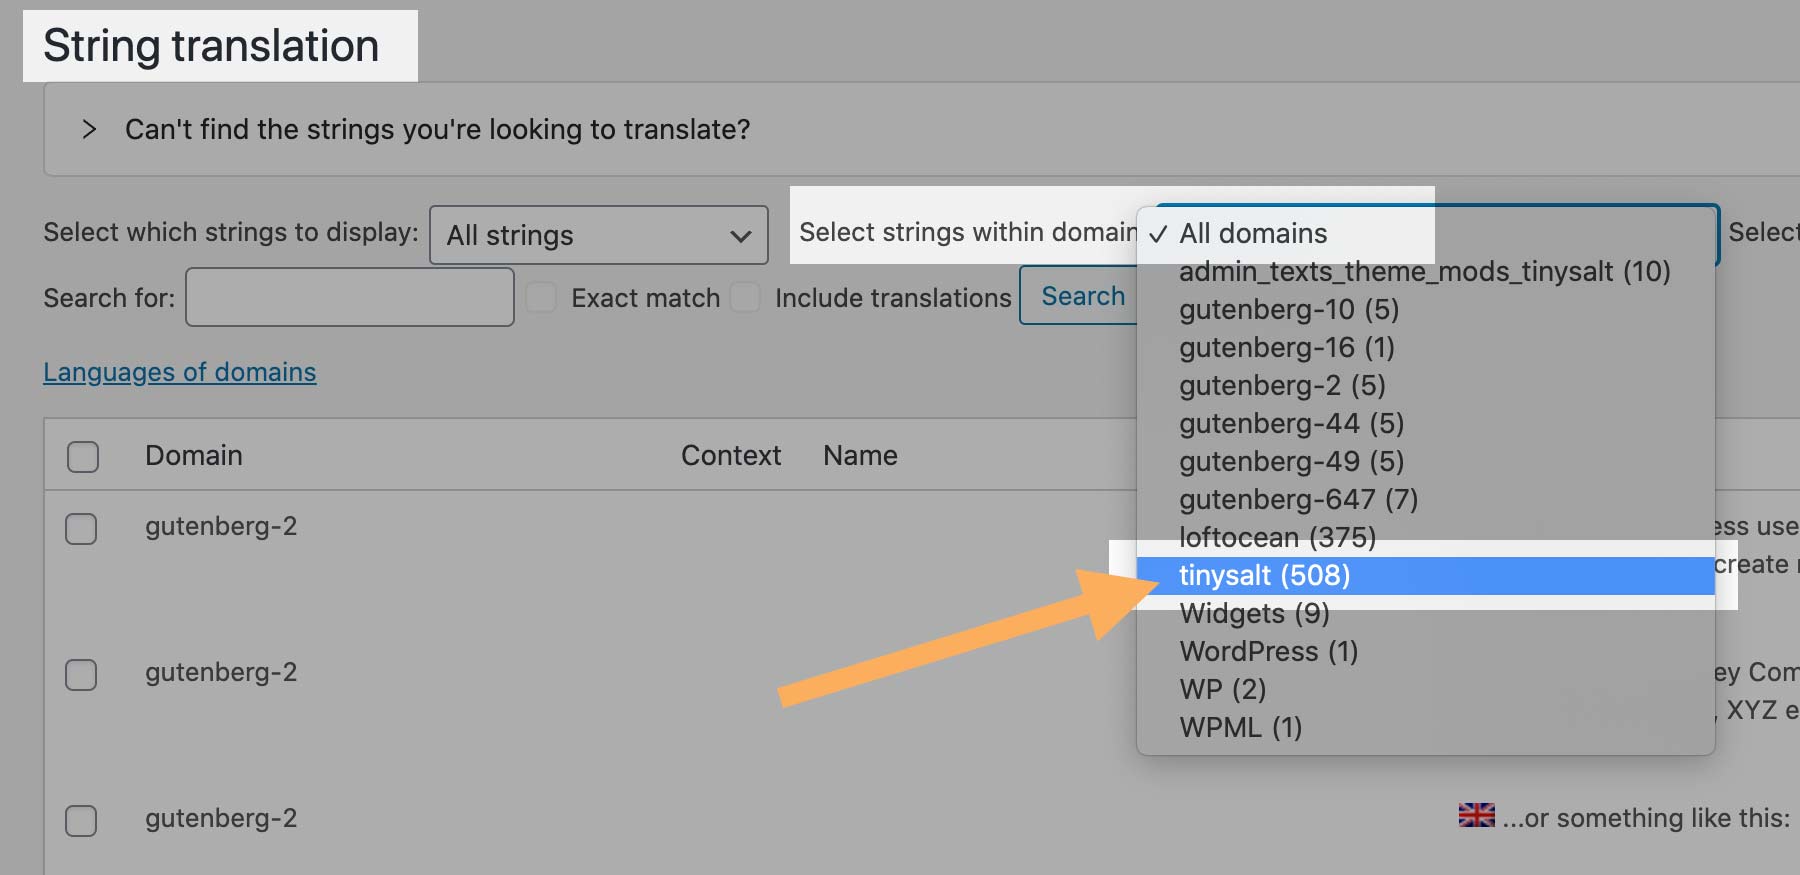The image size is (1800, 875).
Task: Choose gutenberg-49 (5) domain option
Action: click(1426, 461)
